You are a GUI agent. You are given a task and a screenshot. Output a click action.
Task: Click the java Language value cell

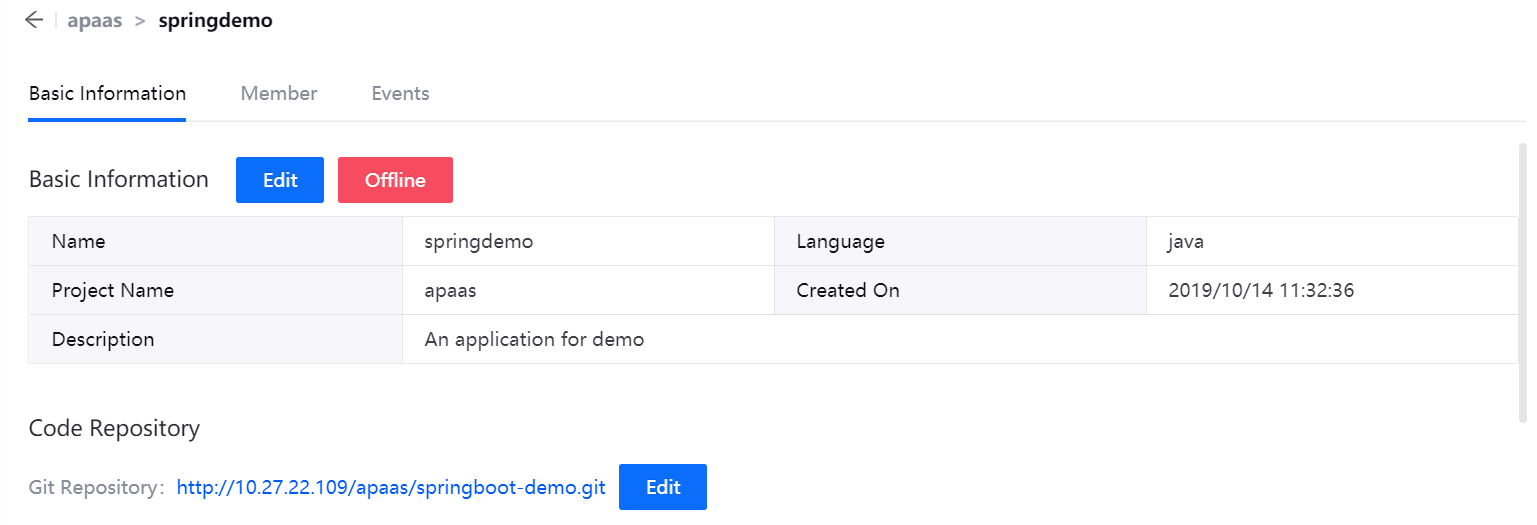(1185, 242)
